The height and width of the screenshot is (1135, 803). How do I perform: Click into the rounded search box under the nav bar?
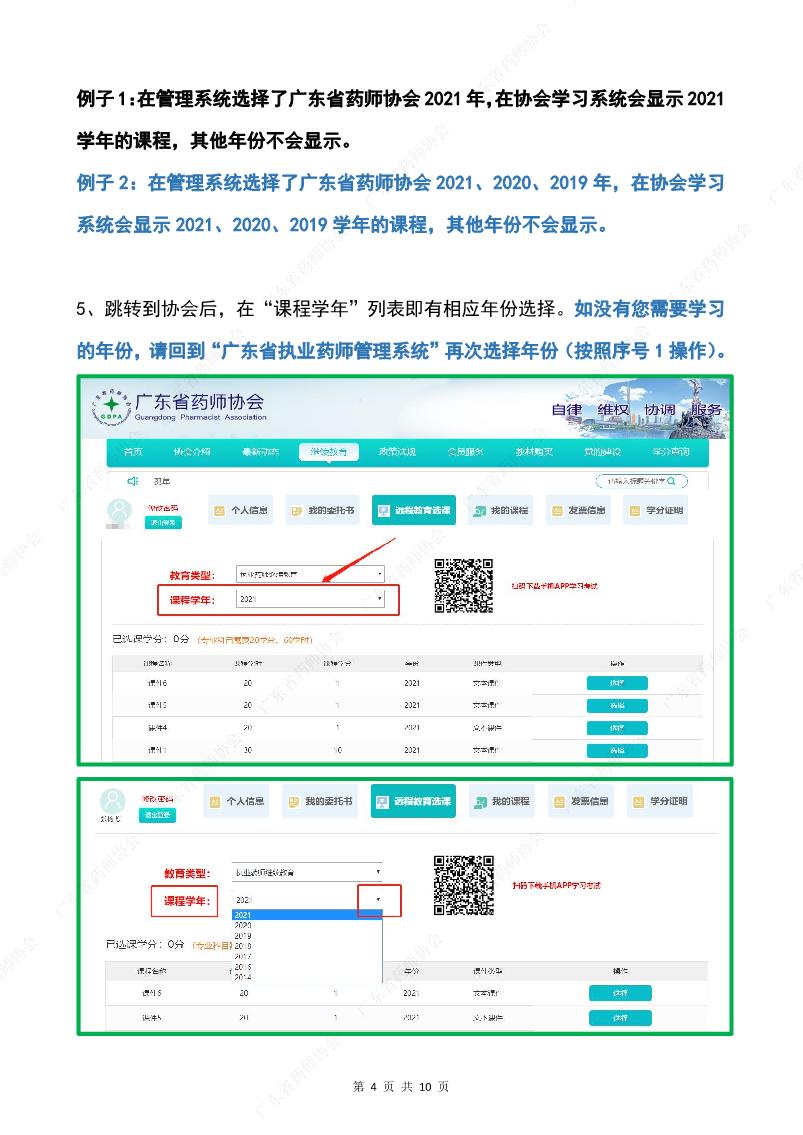click(642, 481)
